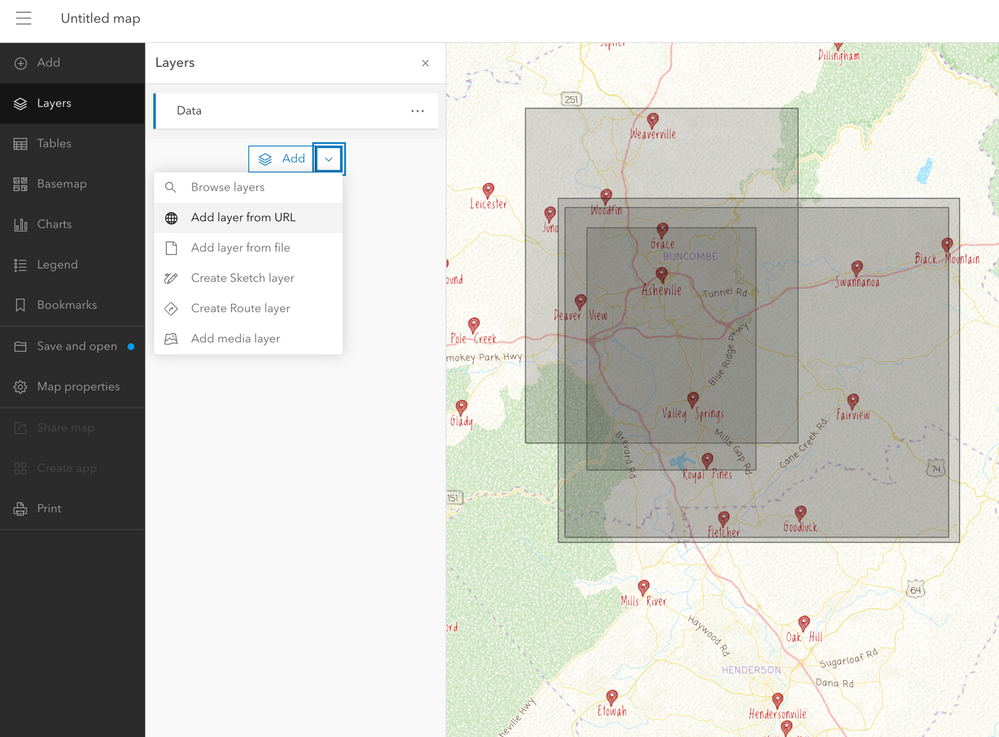Expand Save and open menu

tap(76, 346)
